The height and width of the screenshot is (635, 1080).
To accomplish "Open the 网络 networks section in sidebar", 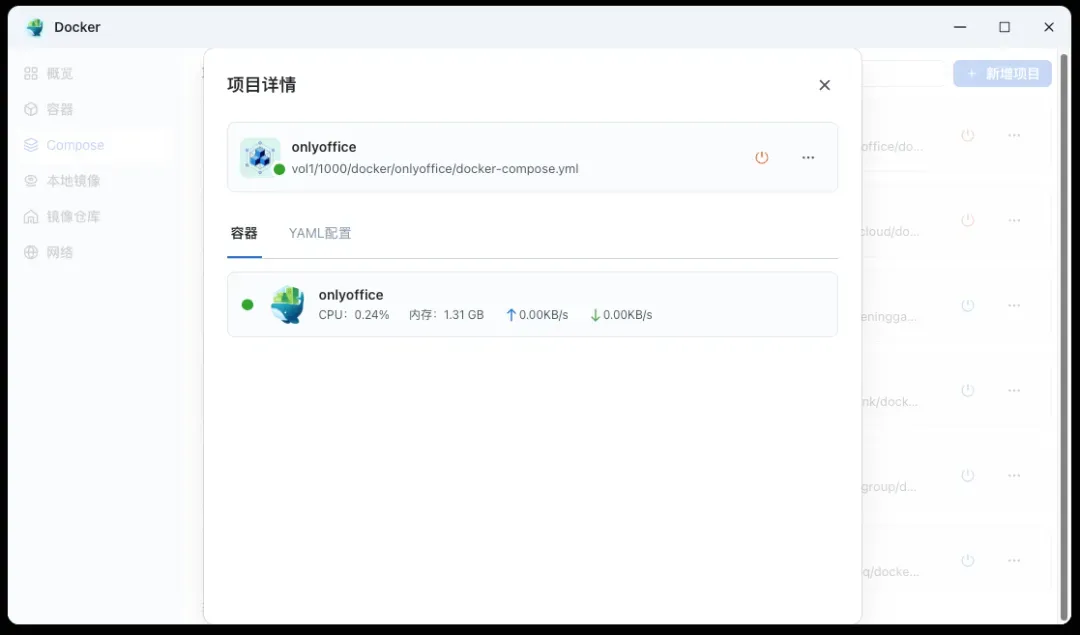I will pyautogui.click(x=60, y=252).
